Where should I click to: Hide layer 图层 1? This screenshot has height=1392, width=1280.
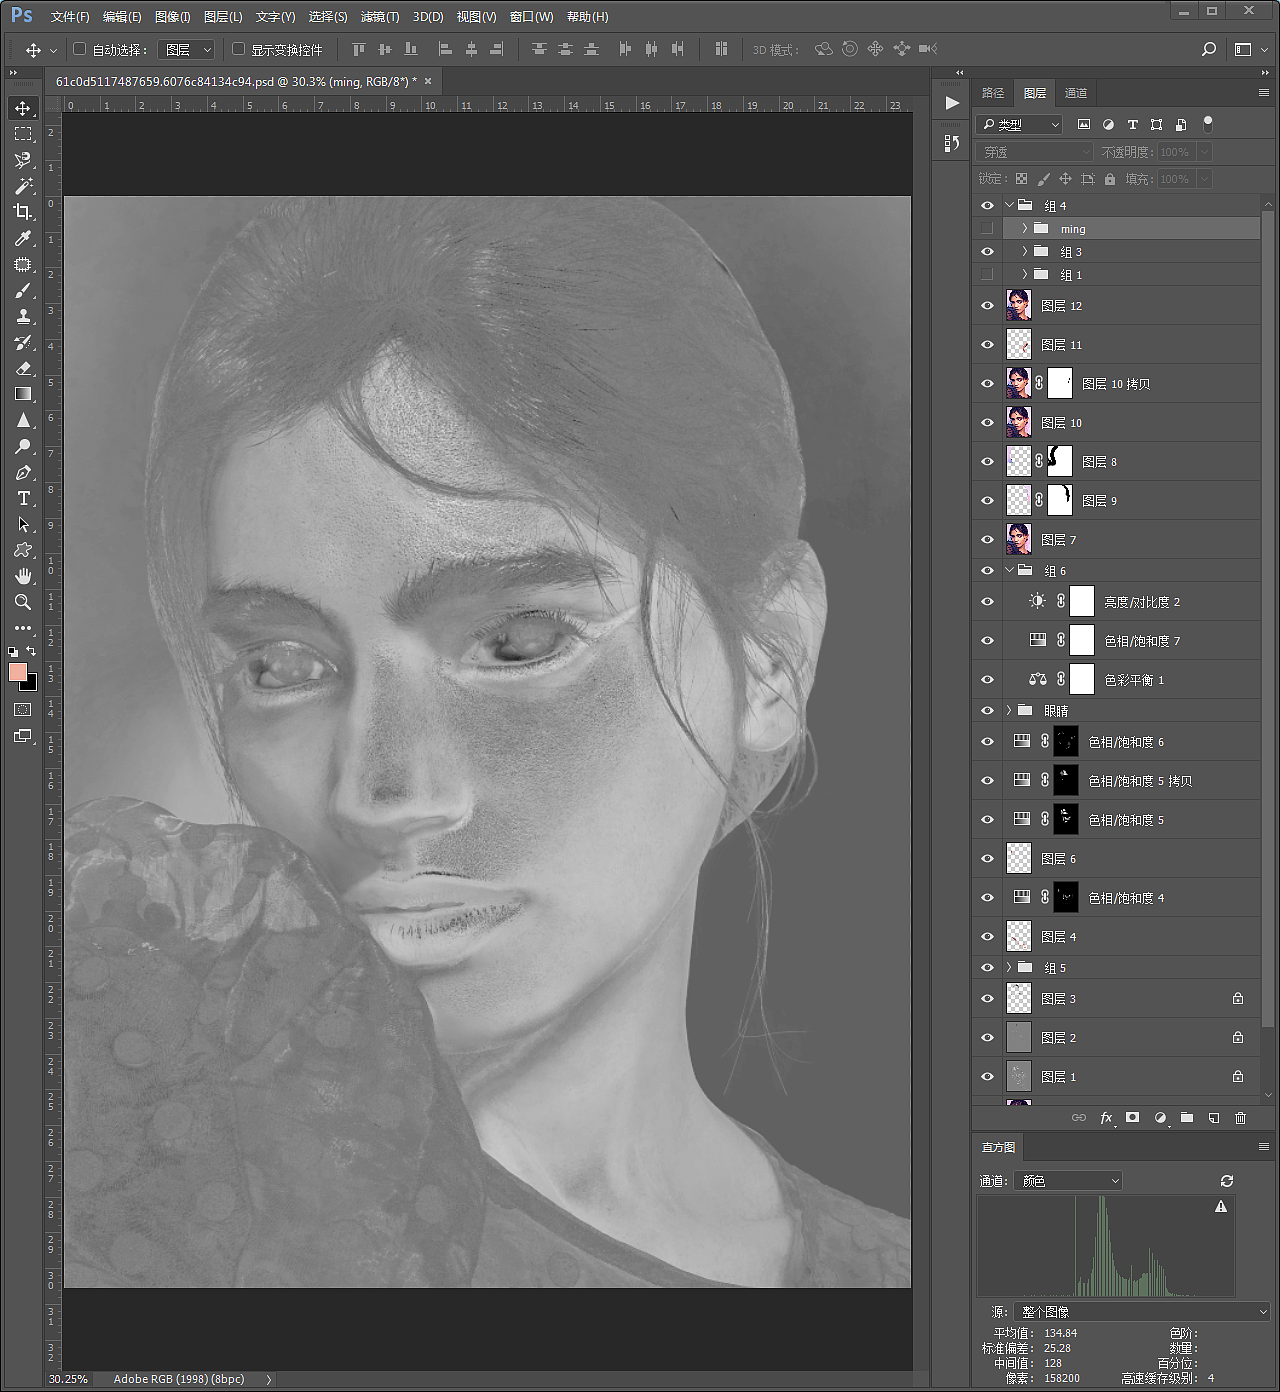click(x=987, y=1077)
